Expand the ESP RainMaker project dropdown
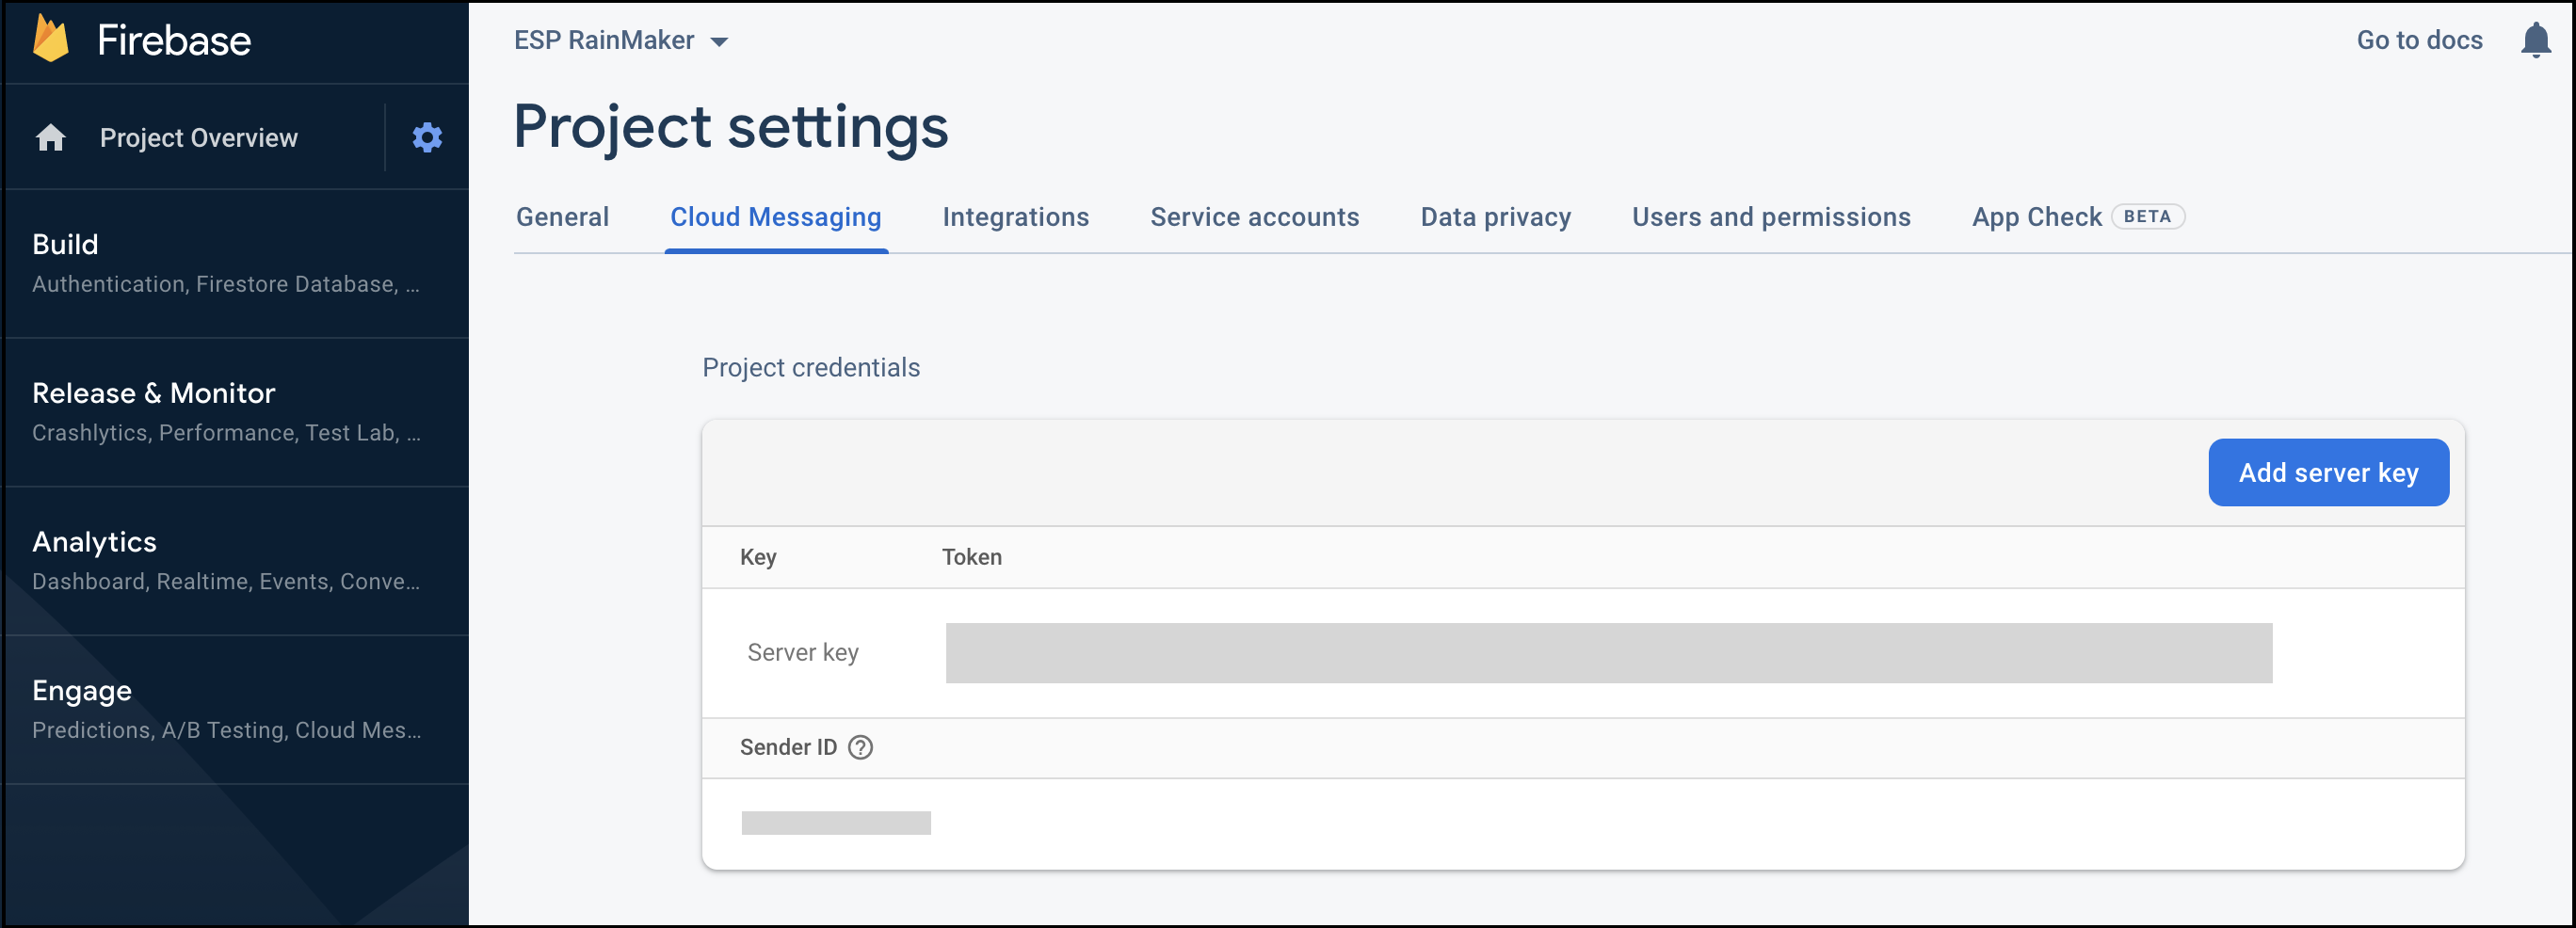 point(621,40)
